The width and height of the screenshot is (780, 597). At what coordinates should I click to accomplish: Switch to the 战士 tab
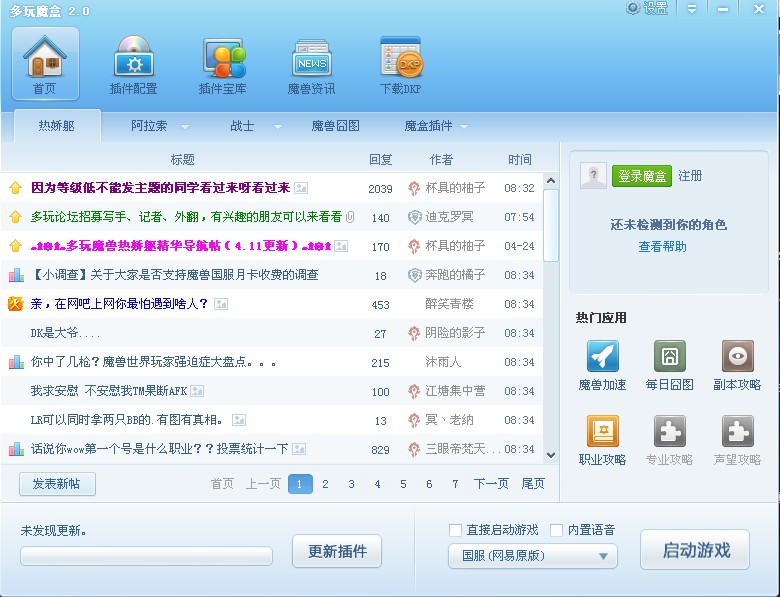pyautogui.click(x=242, y=126)
